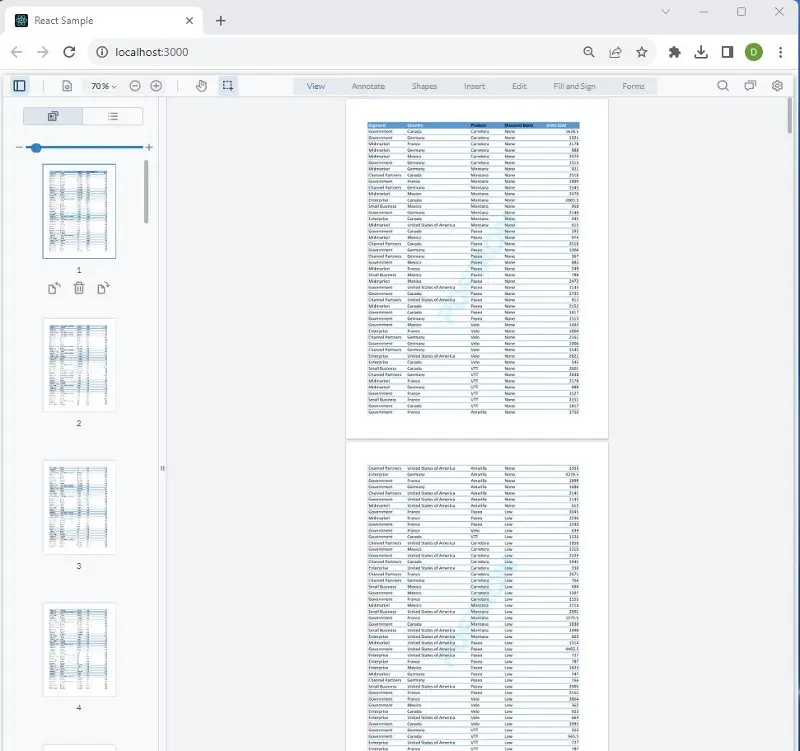Screen dimensions: 800x751
Task: Bookmark this tab with star
Action: (642, 52)
